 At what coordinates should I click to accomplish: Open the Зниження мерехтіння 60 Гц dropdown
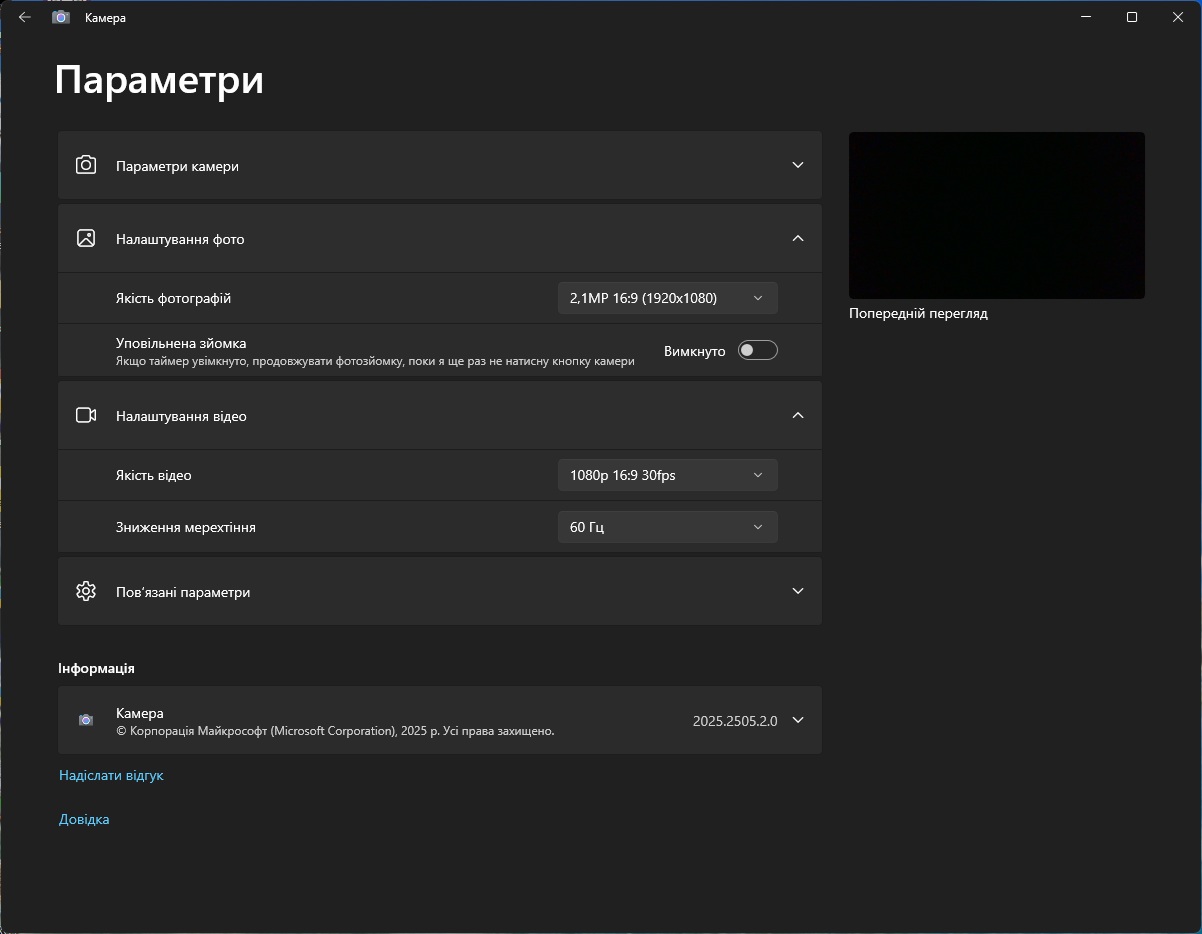point(667,527)
